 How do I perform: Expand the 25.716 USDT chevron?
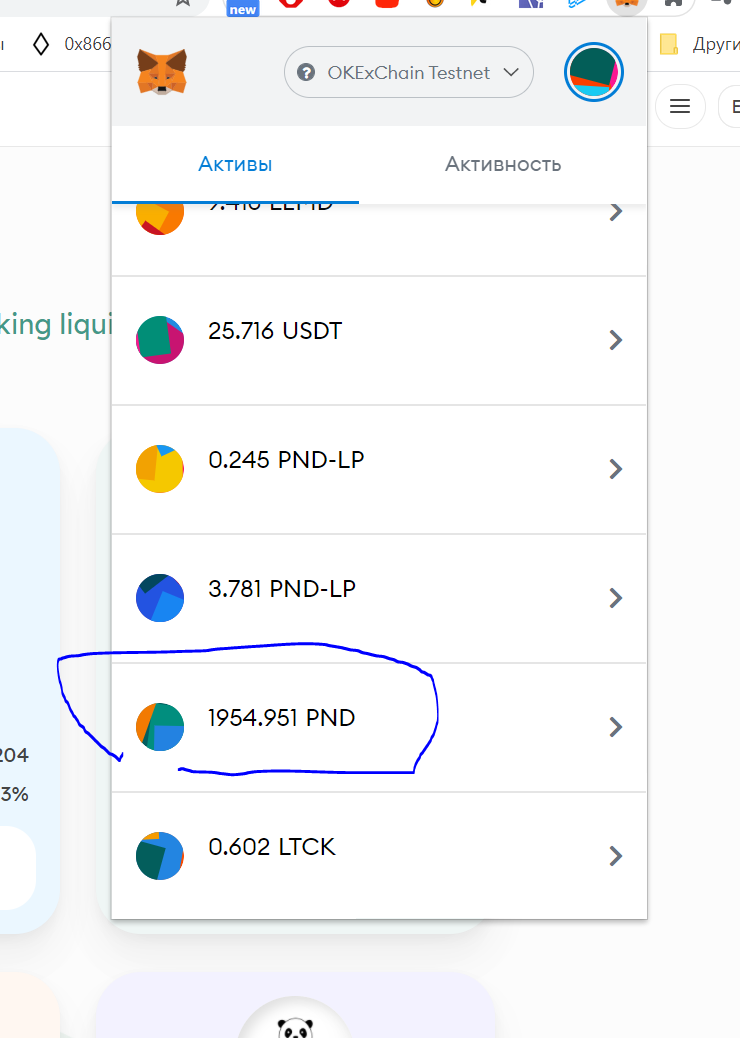click(616, 340)
